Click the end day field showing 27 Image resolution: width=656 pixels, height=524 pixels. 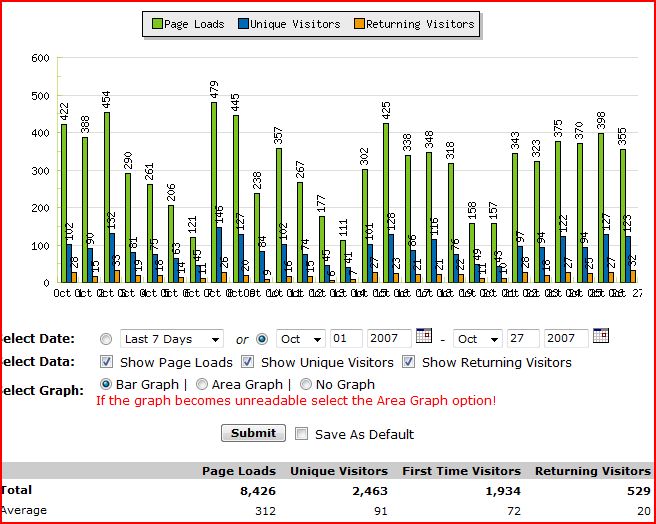point(523,339)
